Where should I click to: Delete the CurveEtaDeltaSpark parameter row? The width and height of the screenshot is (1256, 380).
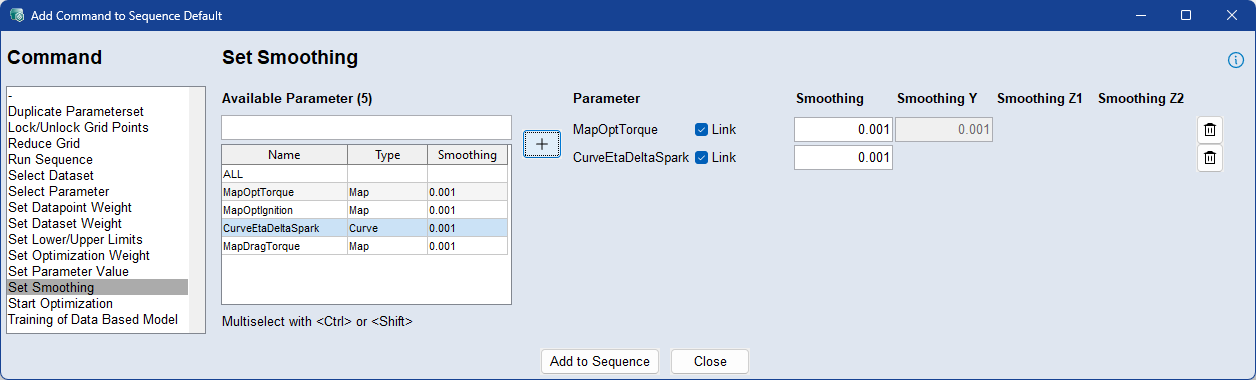tap(1210, 158)
